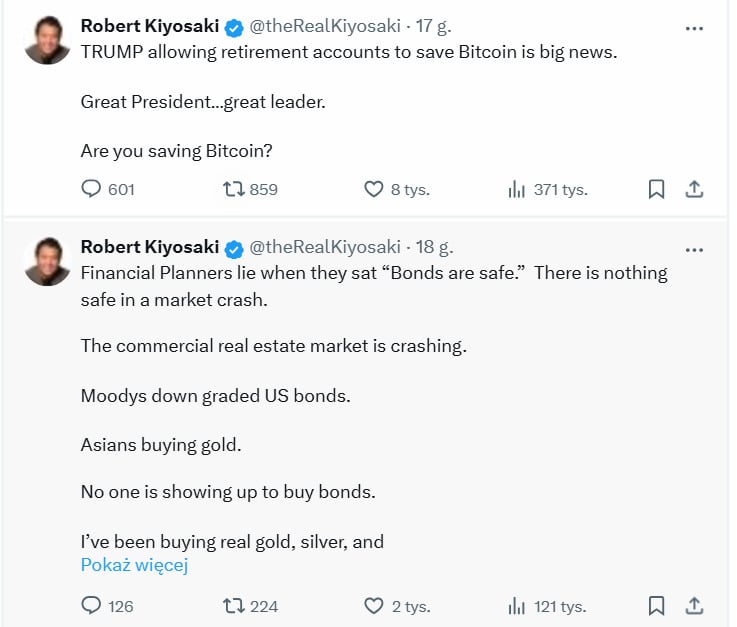Open the '17 g.' tweet timestamp
Viewport: 737px width, 627px height.
(433, 26)
